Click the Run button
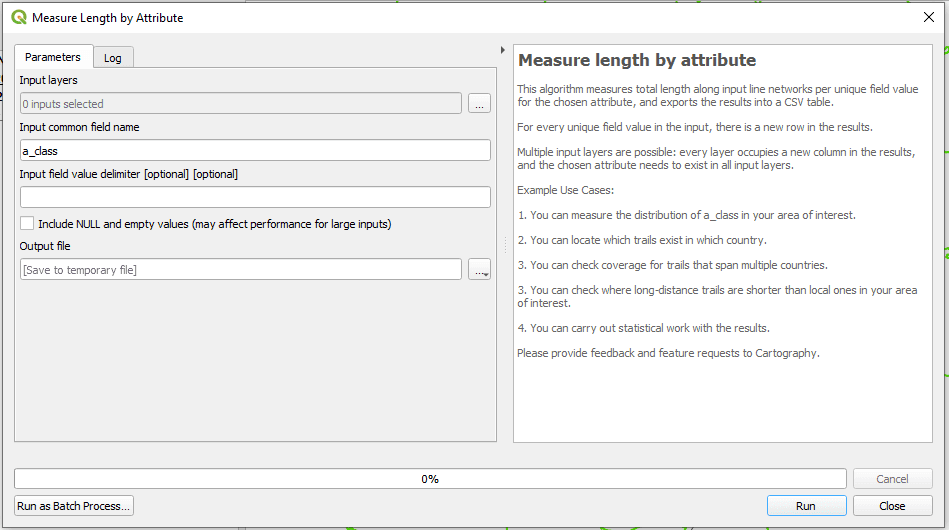 [x=806, y=506]
